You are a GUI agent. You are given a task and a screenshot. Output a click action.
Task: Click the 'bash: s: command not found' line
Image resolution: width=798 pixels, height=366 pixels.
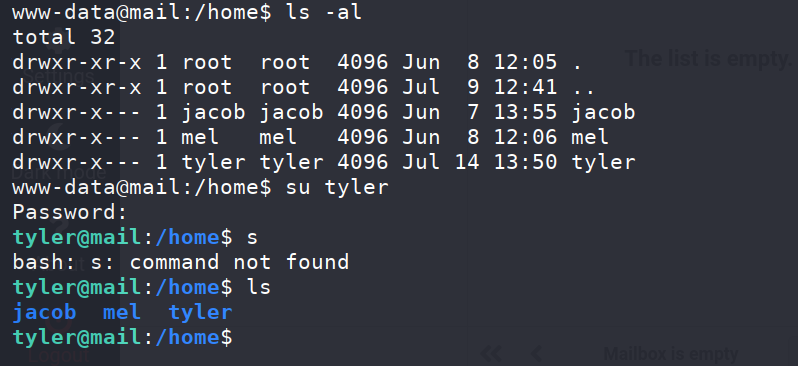tap(181, 262)
